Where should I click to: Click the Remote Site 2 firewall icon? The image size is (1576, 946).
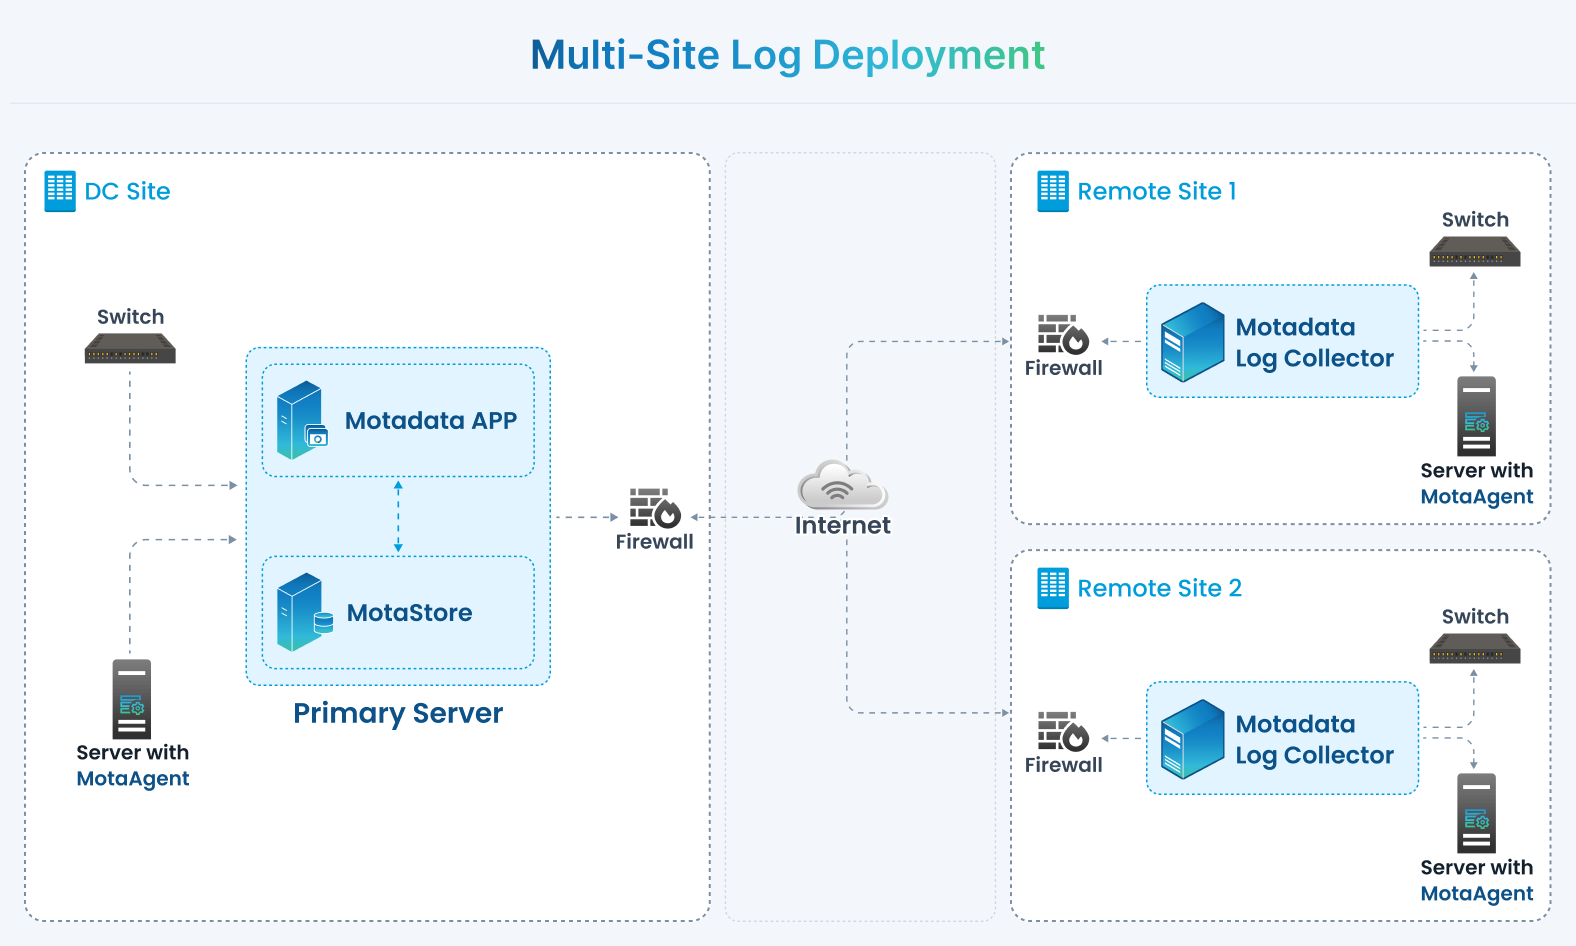[1063, 732]
